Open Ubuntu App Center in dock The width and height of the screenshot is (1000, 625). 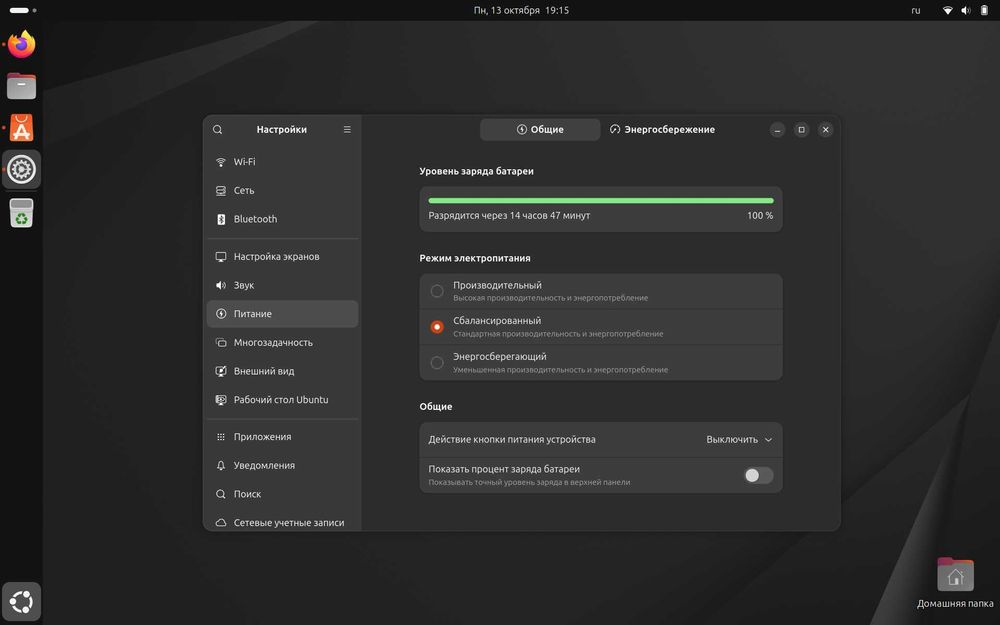point(22,128)
